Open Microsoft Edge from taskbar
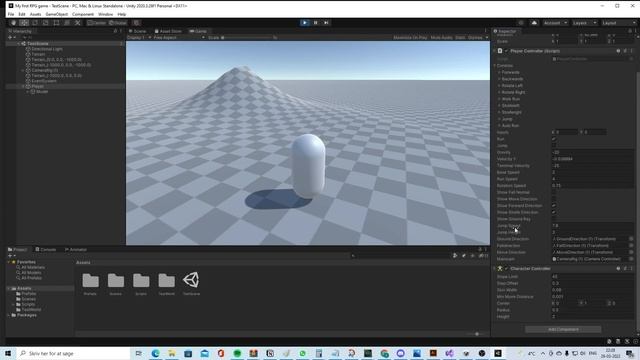640x360 pixels. pyautogui.click(x=156, y=353)
